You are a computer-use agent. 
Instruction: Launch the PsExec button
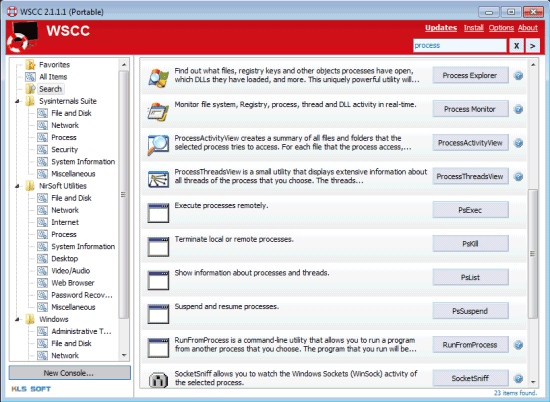click(x=470, y=210)
